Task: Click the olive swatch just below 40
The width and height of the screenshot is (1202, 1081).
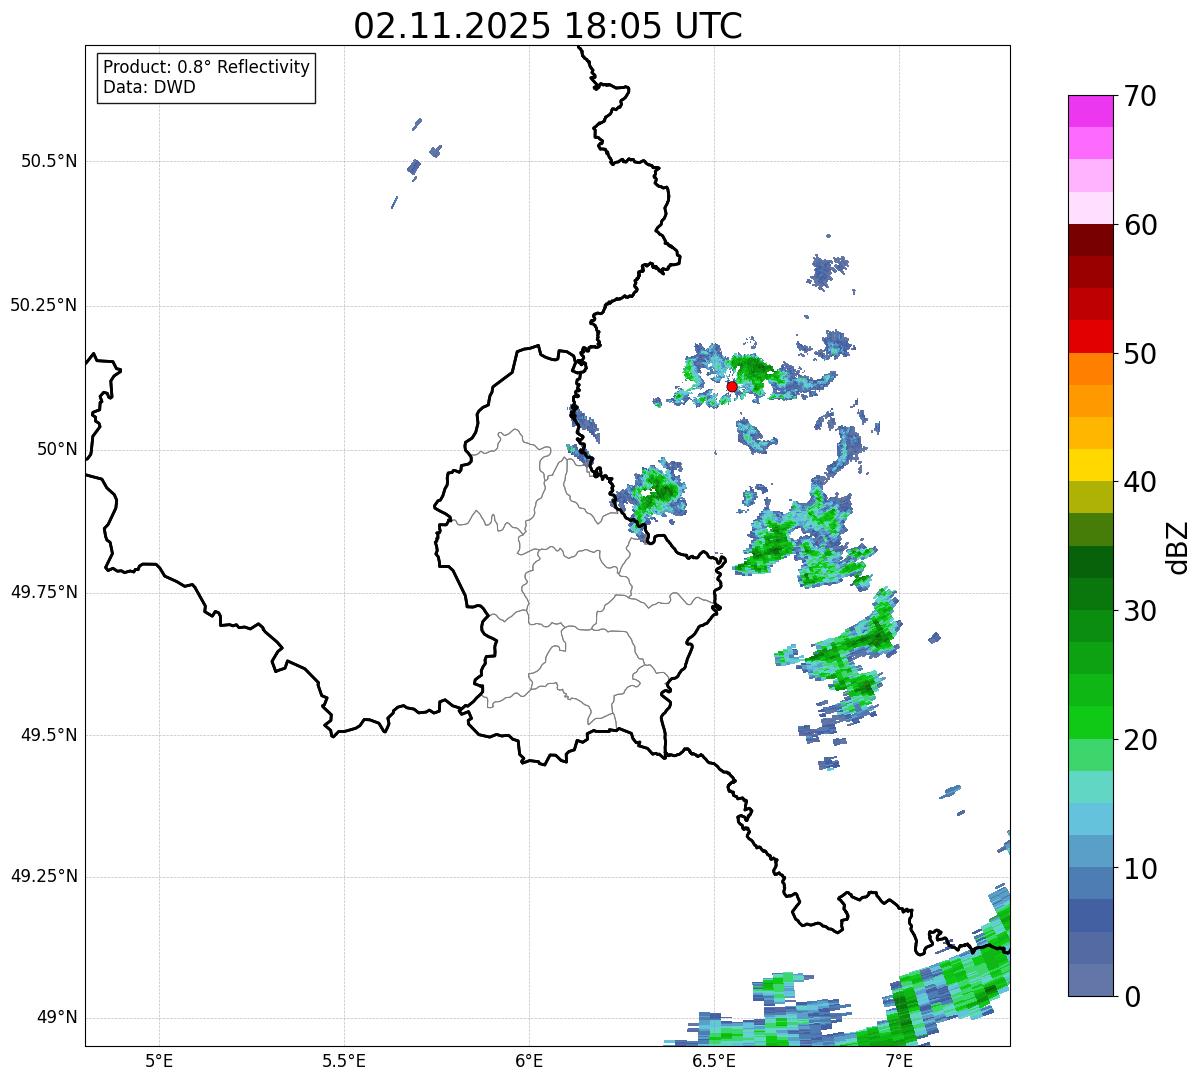Action: click(x=1090, y=497)
